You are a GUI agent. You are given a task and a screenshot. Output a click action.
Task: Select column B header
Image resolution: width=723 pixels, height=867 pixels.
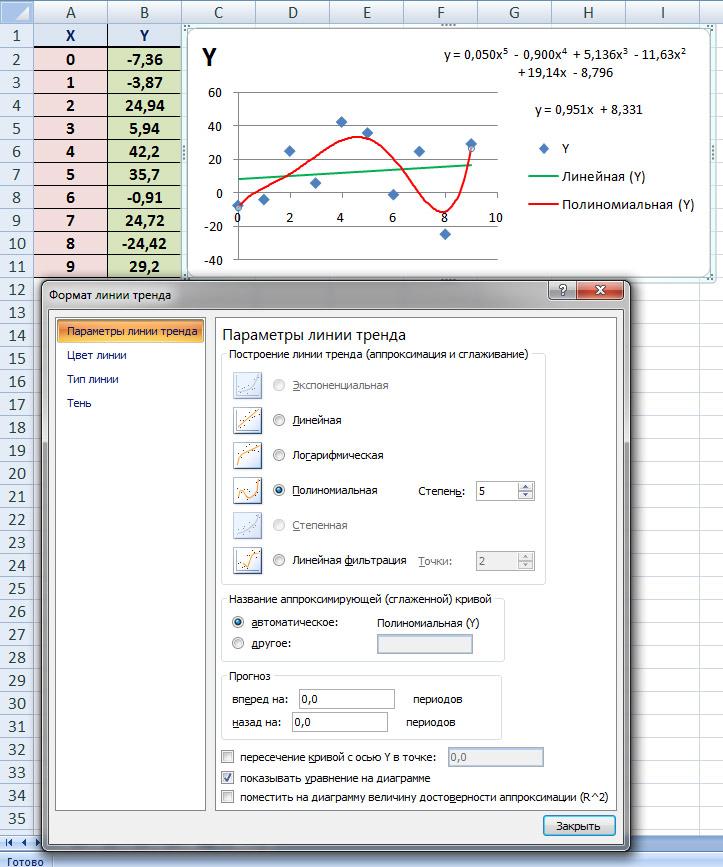coord(144,12)
